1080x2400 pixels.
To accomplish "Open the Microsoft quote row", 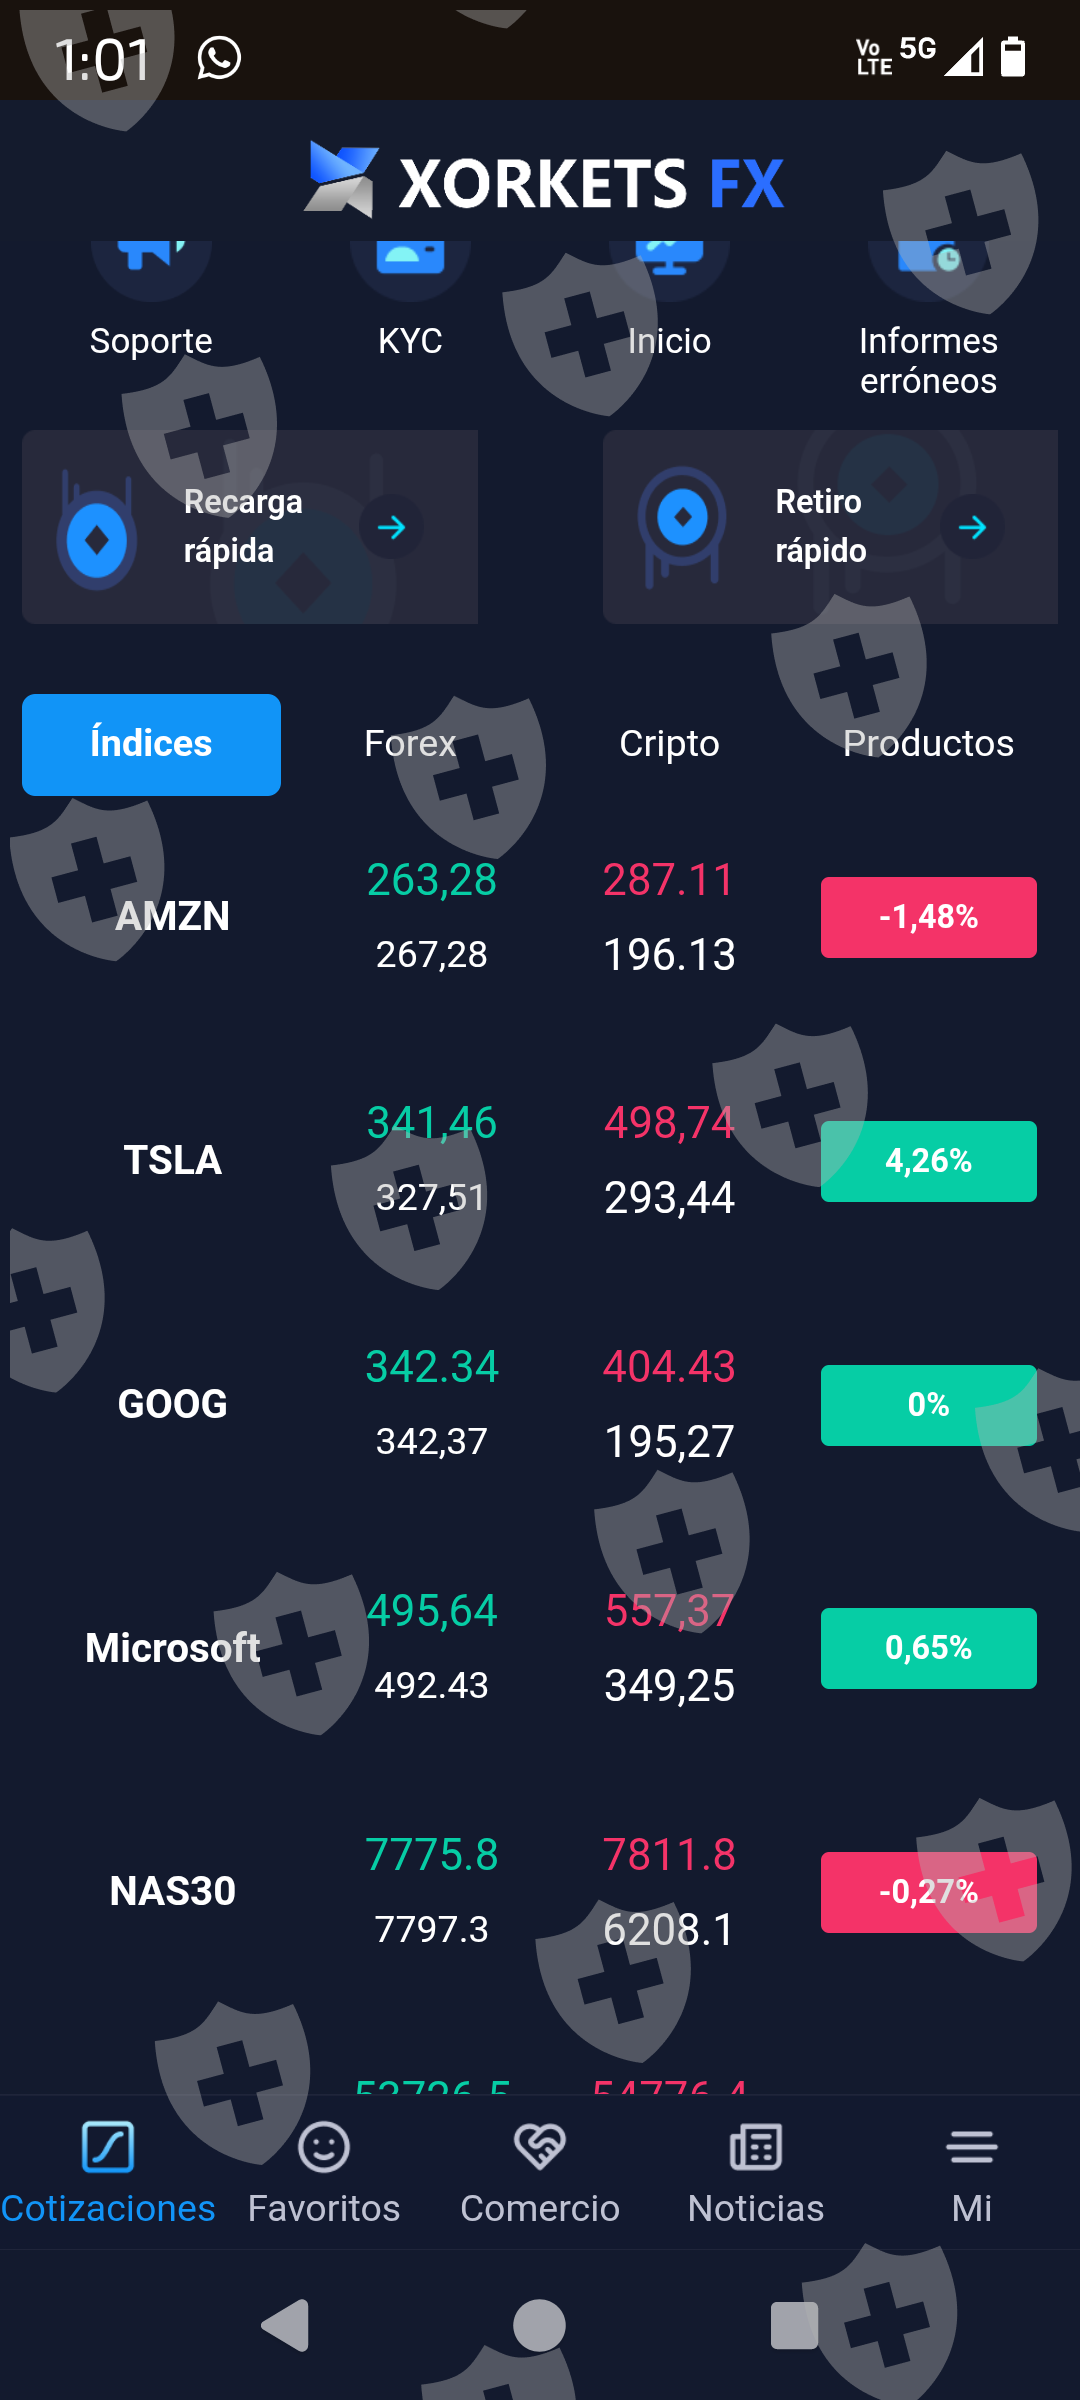I will pos(540,1648).
